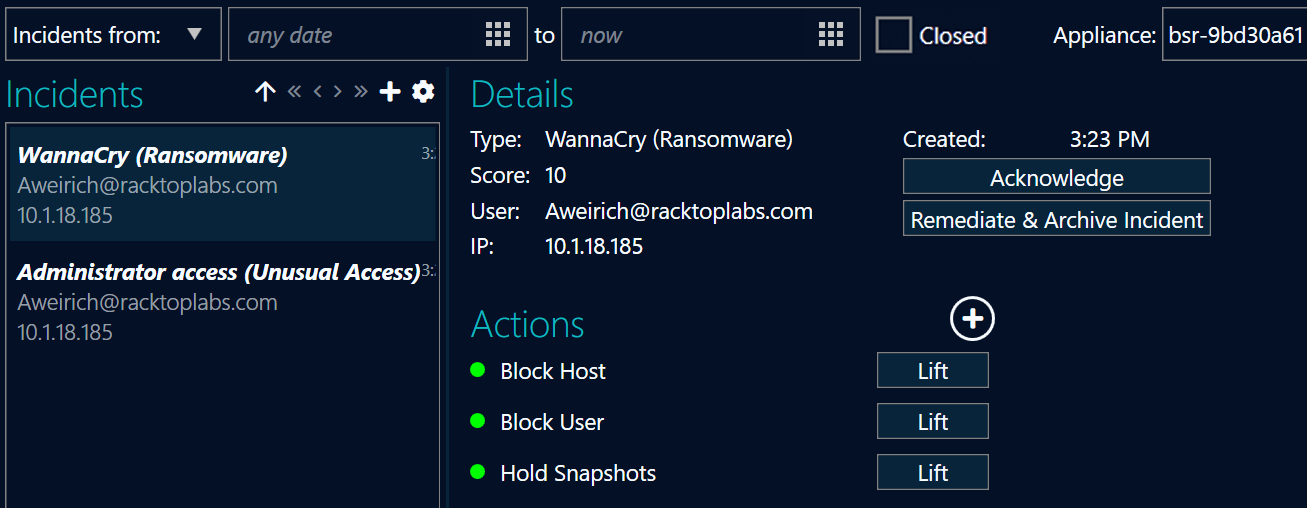Go to next incidents page chevron
The width and height of the screenshot is (1307, 508).
pyautogui.click(x=338, y=92)
